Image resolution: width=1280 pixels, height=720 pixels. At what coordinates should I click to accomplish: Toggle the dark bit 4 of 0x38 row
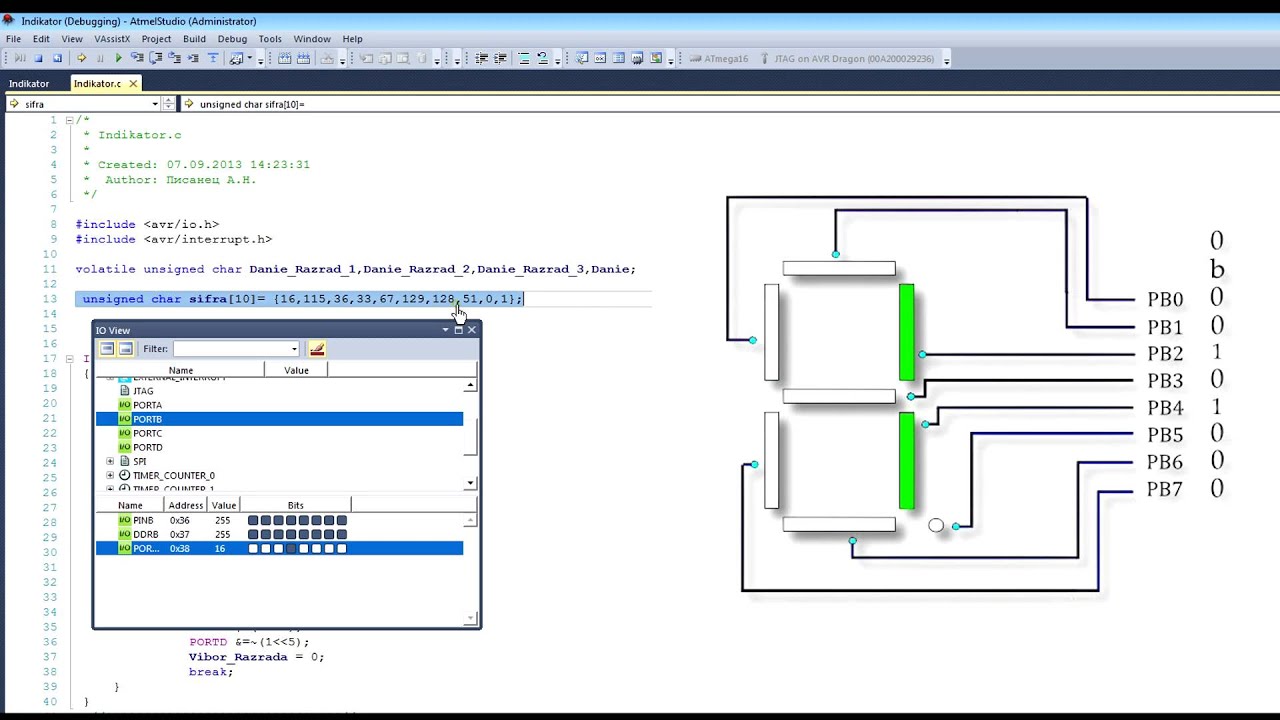[x=292, y=548]
